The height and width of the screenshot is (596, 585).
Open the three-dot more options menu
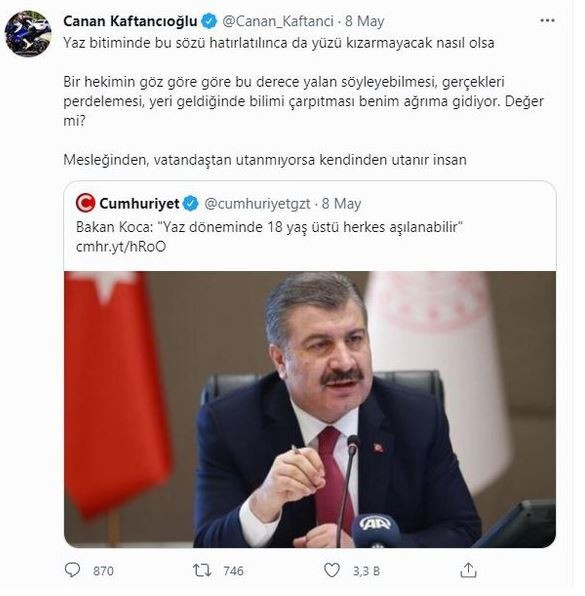tap(547, 21)
